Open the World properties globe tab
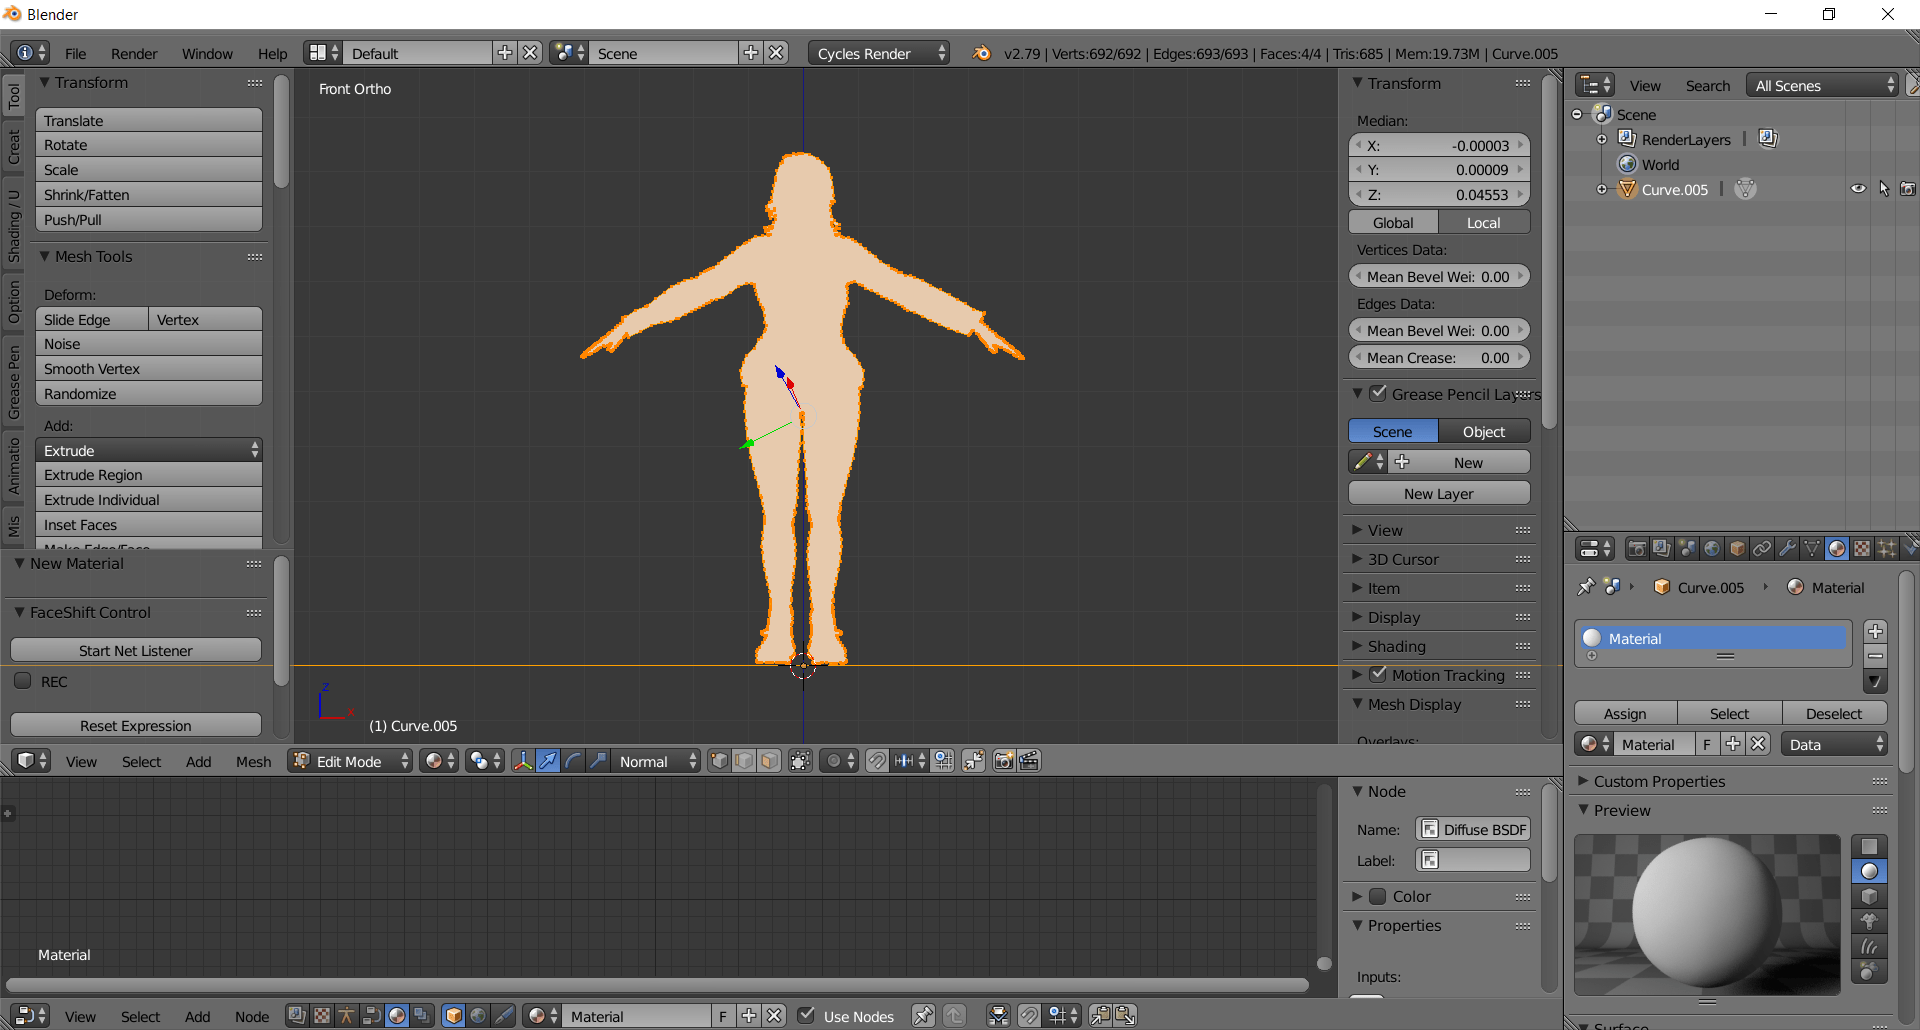Screen dimensions: 1920x1030 pyautogui.click(x=1712, y=548)
